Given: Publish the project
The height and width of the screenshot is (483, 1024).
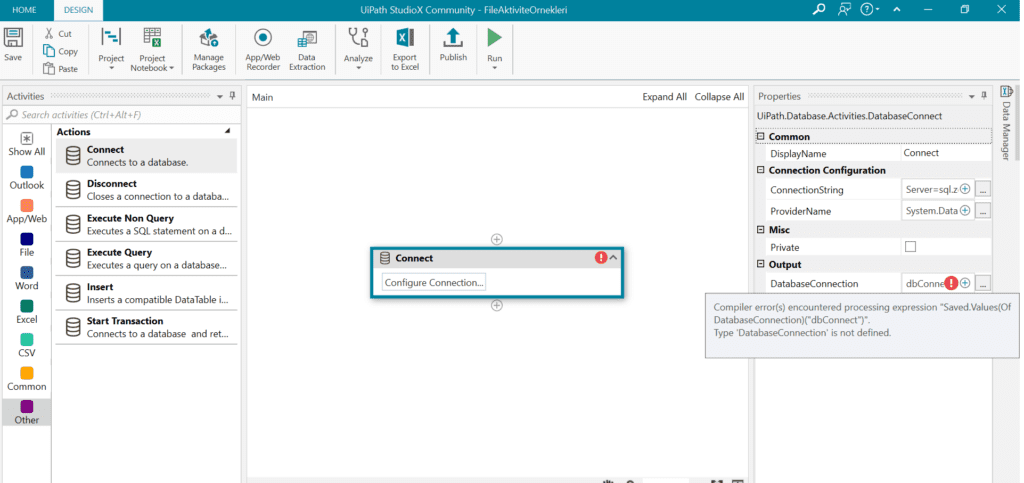Looking at the screenshot, I should (x=453, y=45).
